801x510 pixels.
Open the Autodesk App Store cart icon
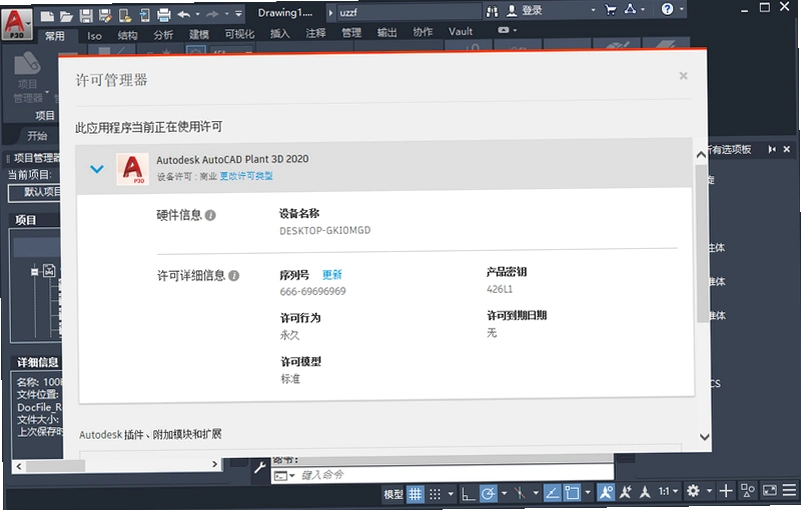click(610, 10)
